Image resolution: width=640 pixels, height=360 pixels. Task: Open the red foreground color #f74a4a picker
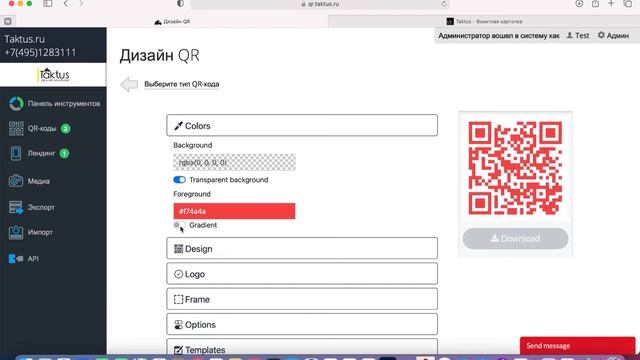234,211
